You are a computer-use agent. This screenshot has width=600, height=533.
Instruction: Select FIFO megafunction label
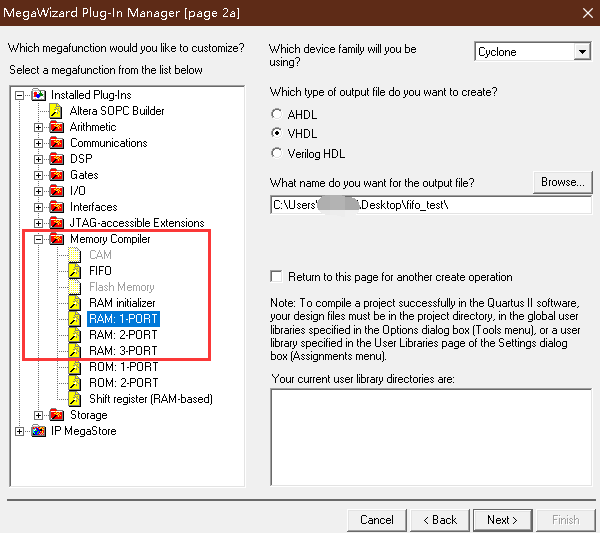[100, 271]
